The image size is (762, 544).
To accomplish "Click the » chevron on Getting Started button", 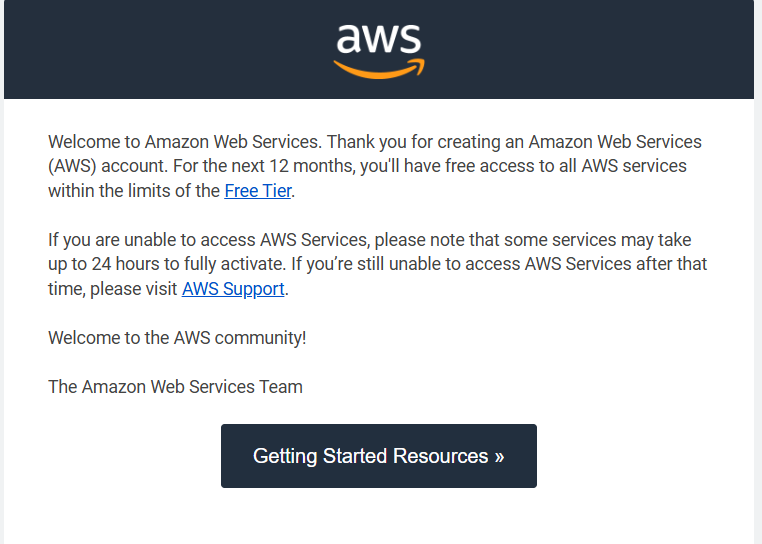I will (x=498, y=456).
